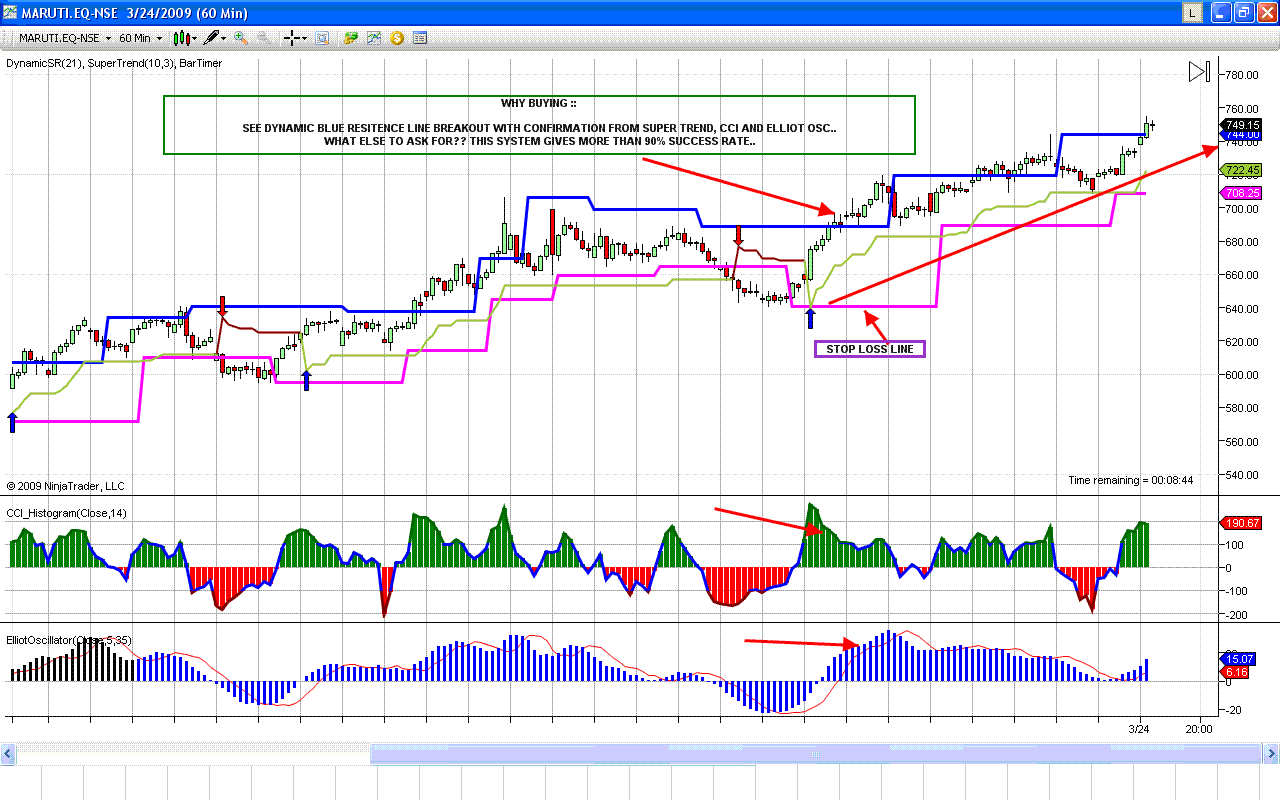Click the ElliotOscillator panel label
Screen dimensions: 1280x800
point(68,640)
